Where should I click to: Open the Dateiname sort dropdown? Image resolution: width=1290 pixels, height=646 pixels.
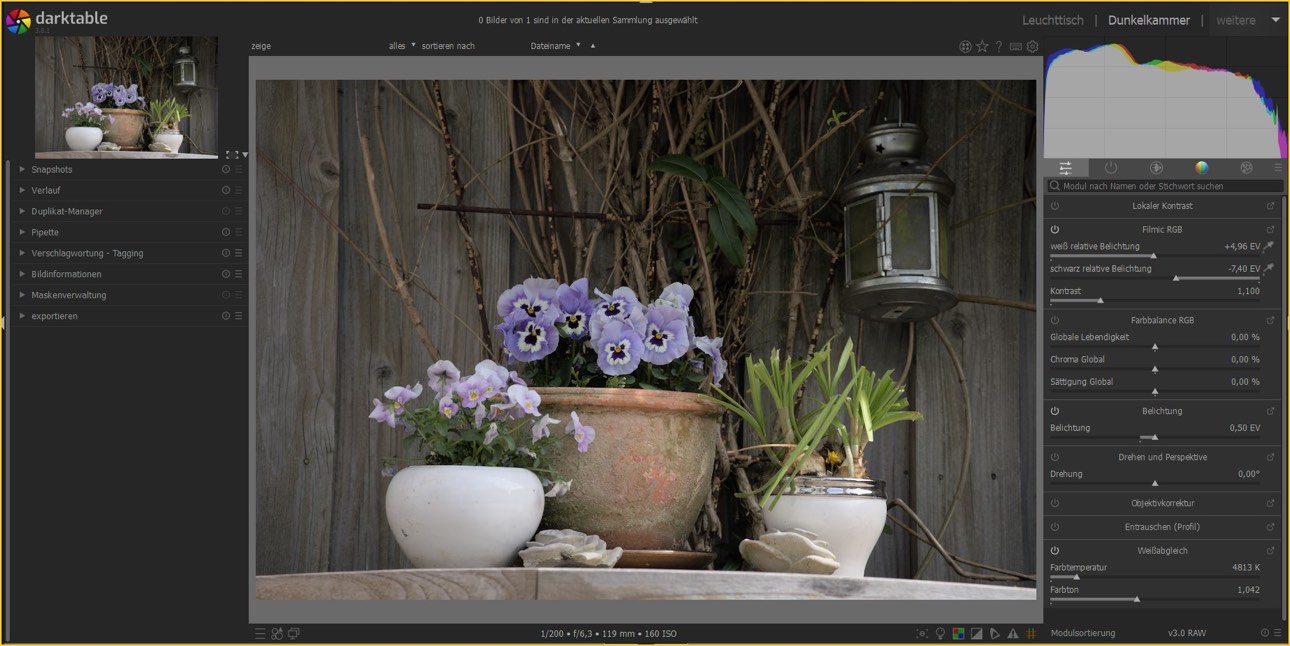(x=555, y=46)
